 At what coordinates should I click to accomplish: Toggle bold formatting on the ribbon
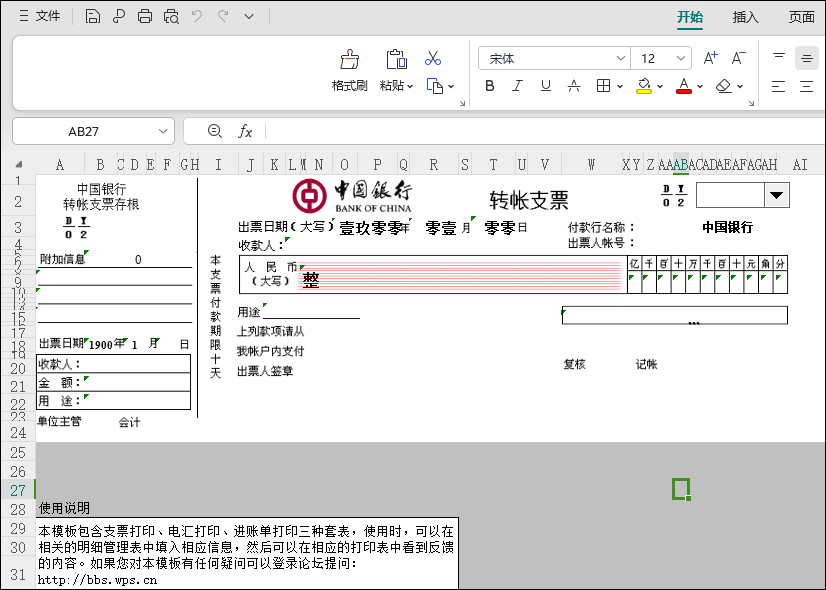point(489,87)
